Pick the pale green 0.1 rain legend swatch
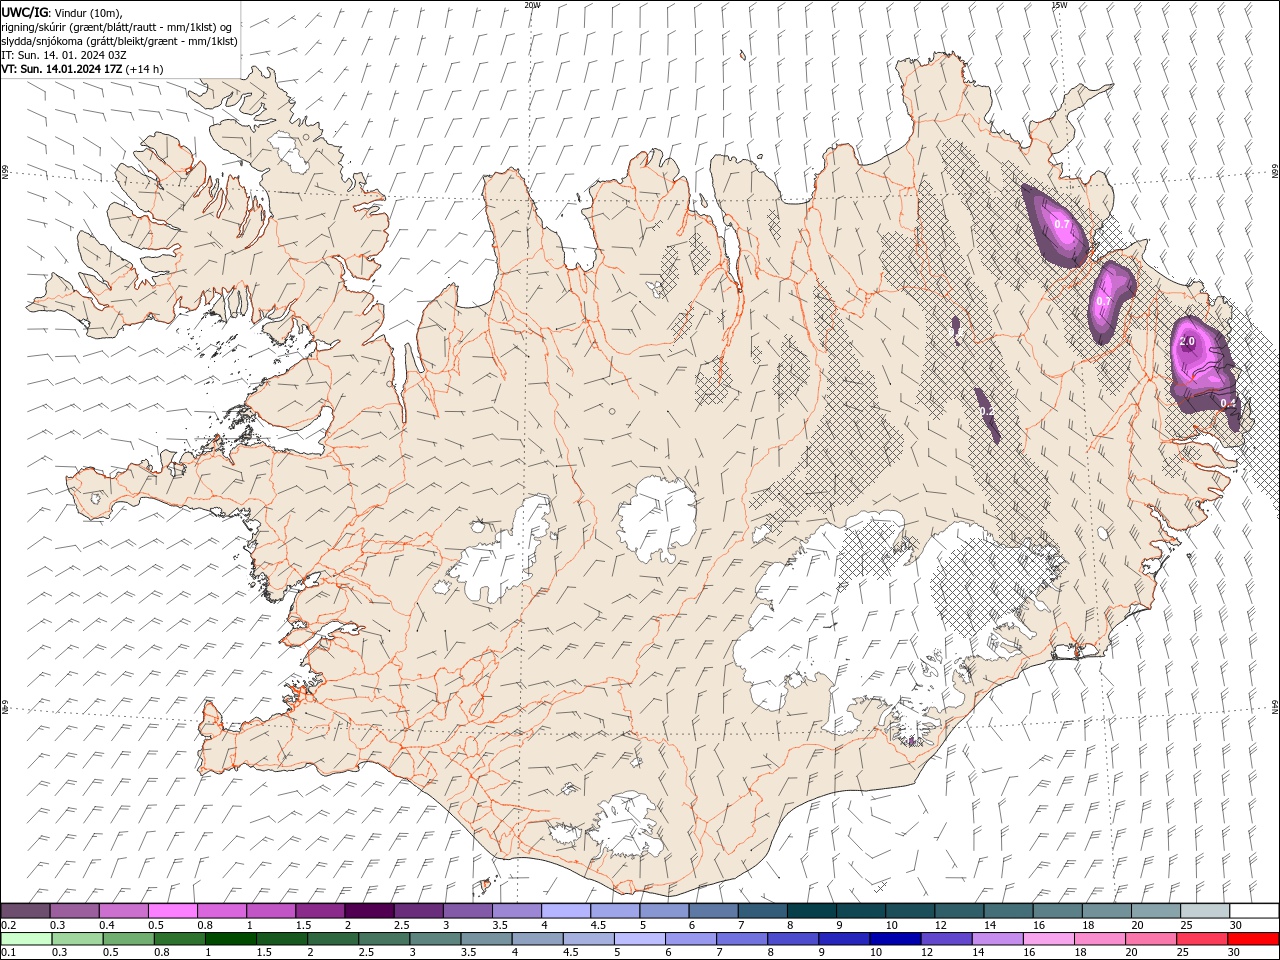The height and width of the screenshot is (960, 1280). (x=26, y=939)
